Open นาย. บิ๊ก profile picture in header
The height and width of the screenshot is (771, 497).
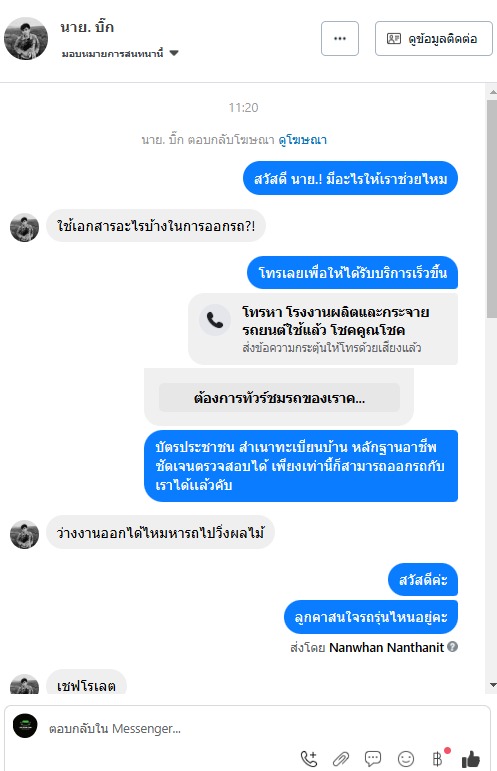pos(26,38)
